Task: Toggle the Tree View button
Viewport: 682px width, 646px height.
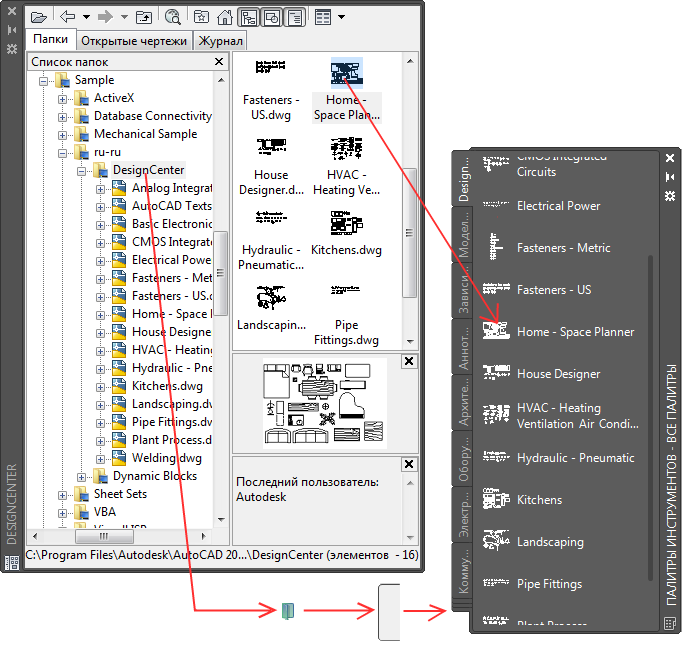Action: tap(249, 18)
